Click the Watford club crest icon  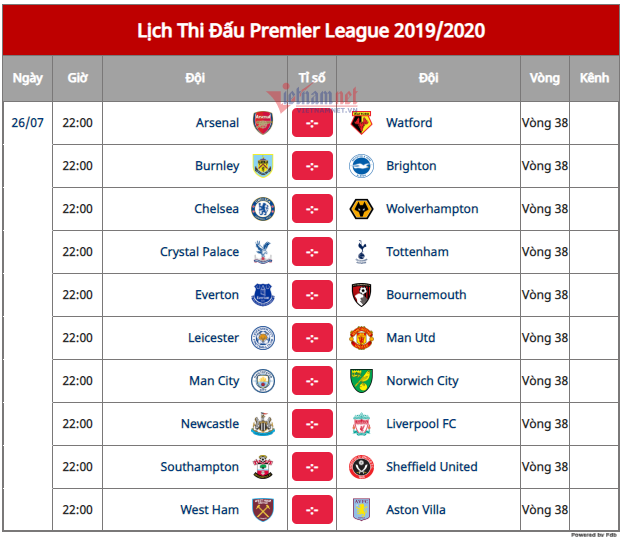coord(361,123)
